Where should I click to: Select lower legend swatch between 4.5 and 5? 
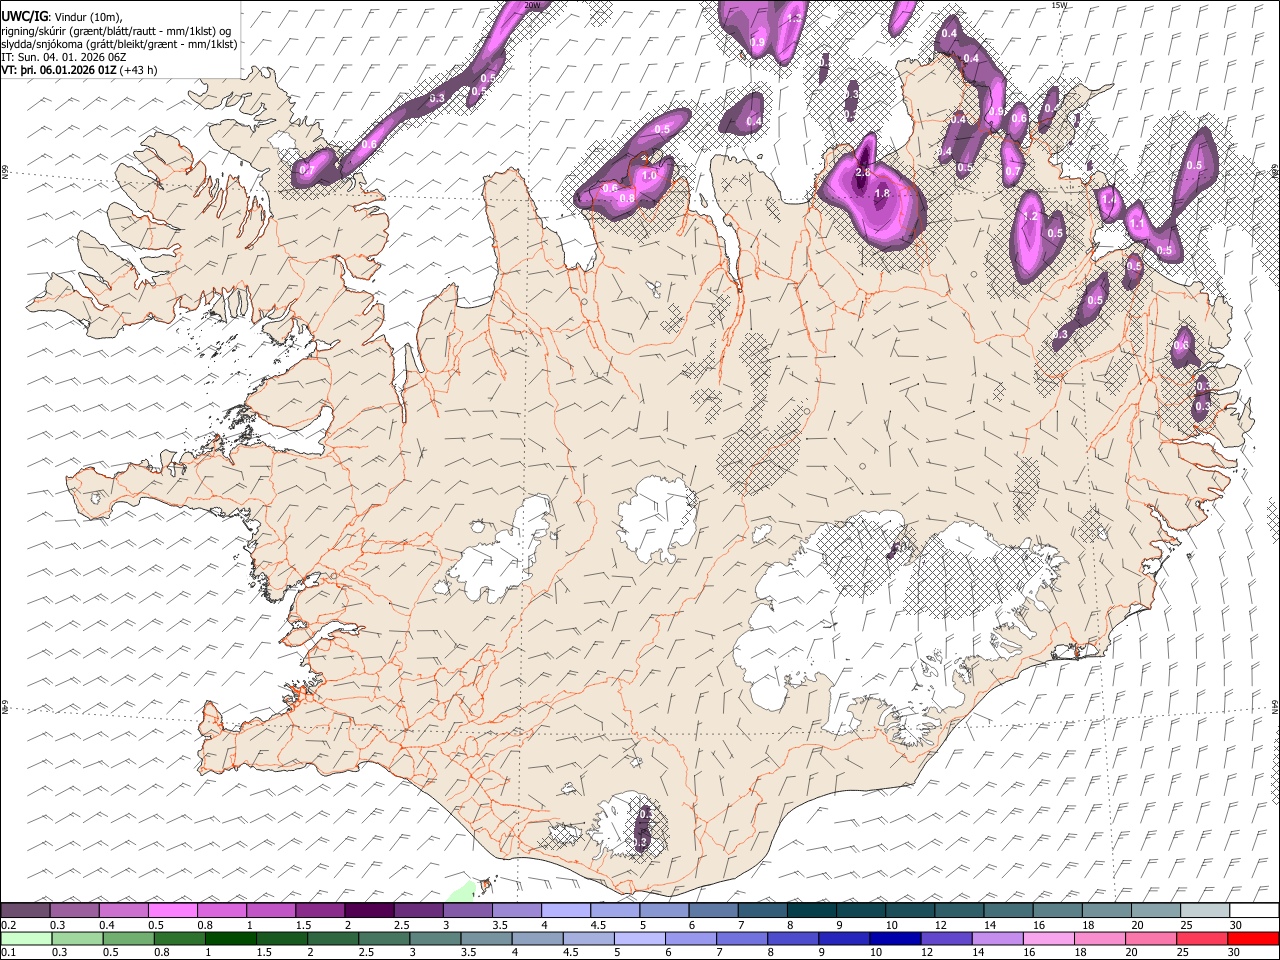click(587, 938)
